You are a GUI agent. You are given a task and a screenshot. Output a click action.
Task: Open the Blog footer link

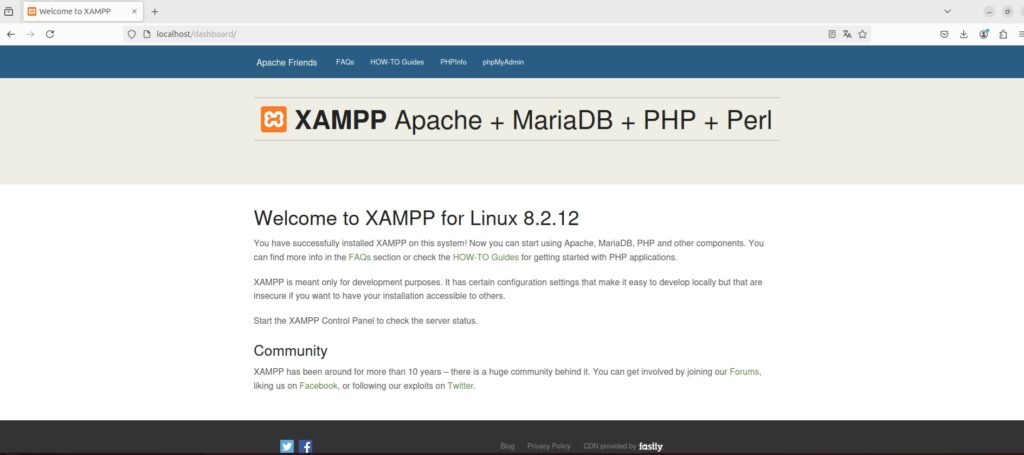pyautogui.click(x=507, y=447)
